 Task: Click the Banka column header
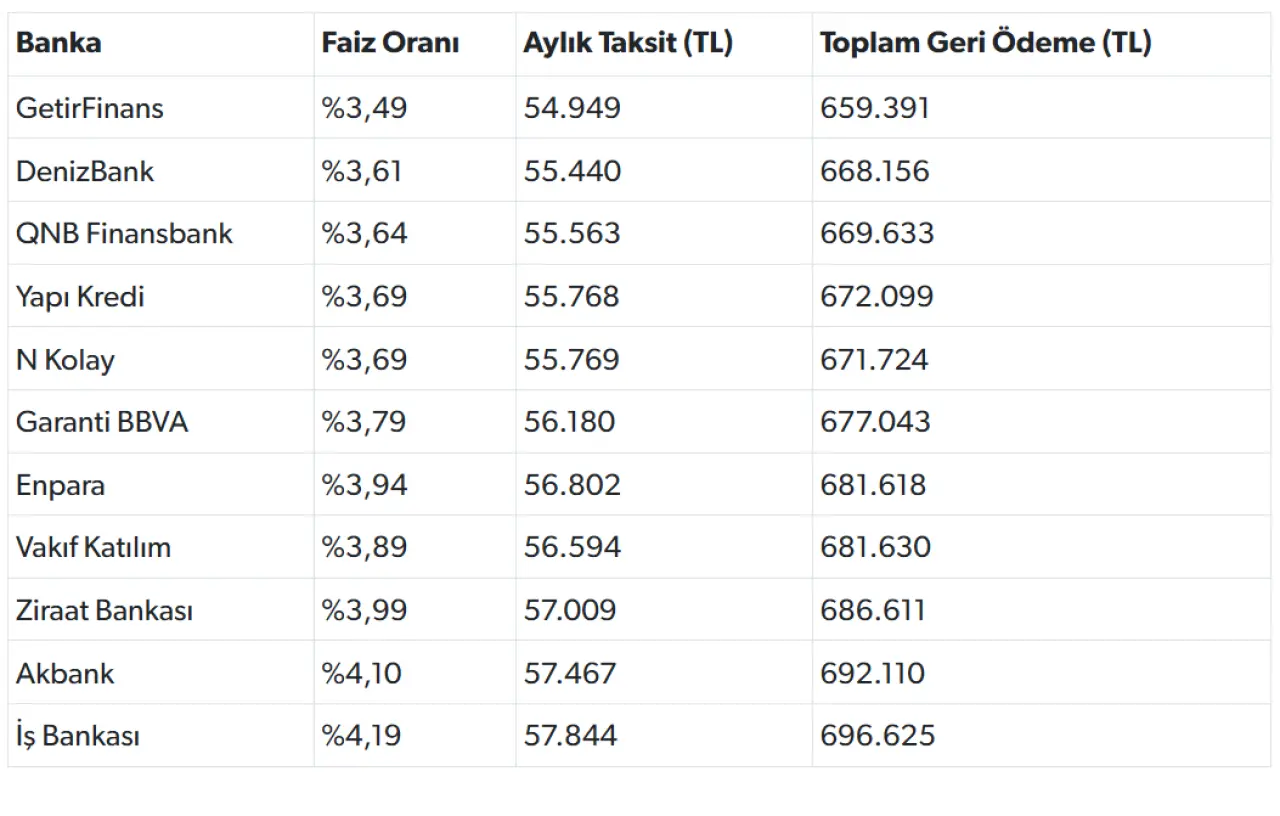coord(58,43)
